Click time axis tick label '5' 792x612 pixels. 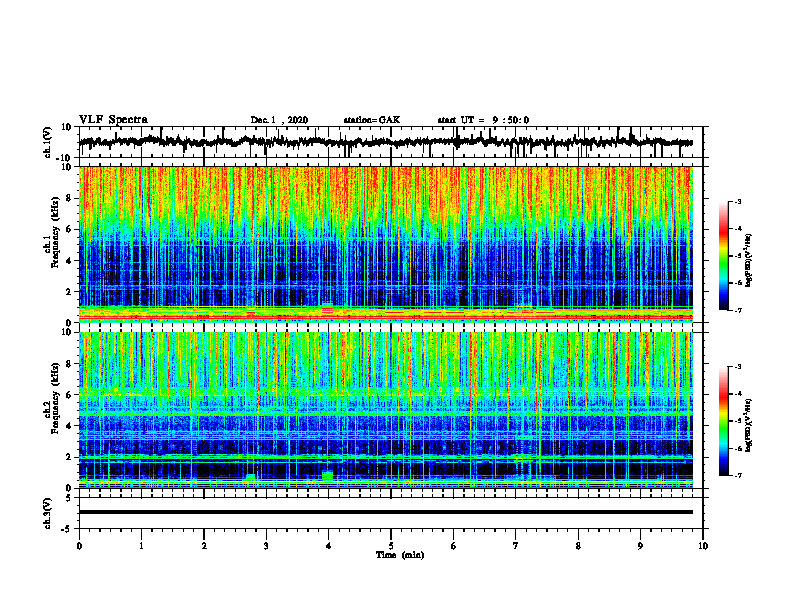tap(391, 546)
